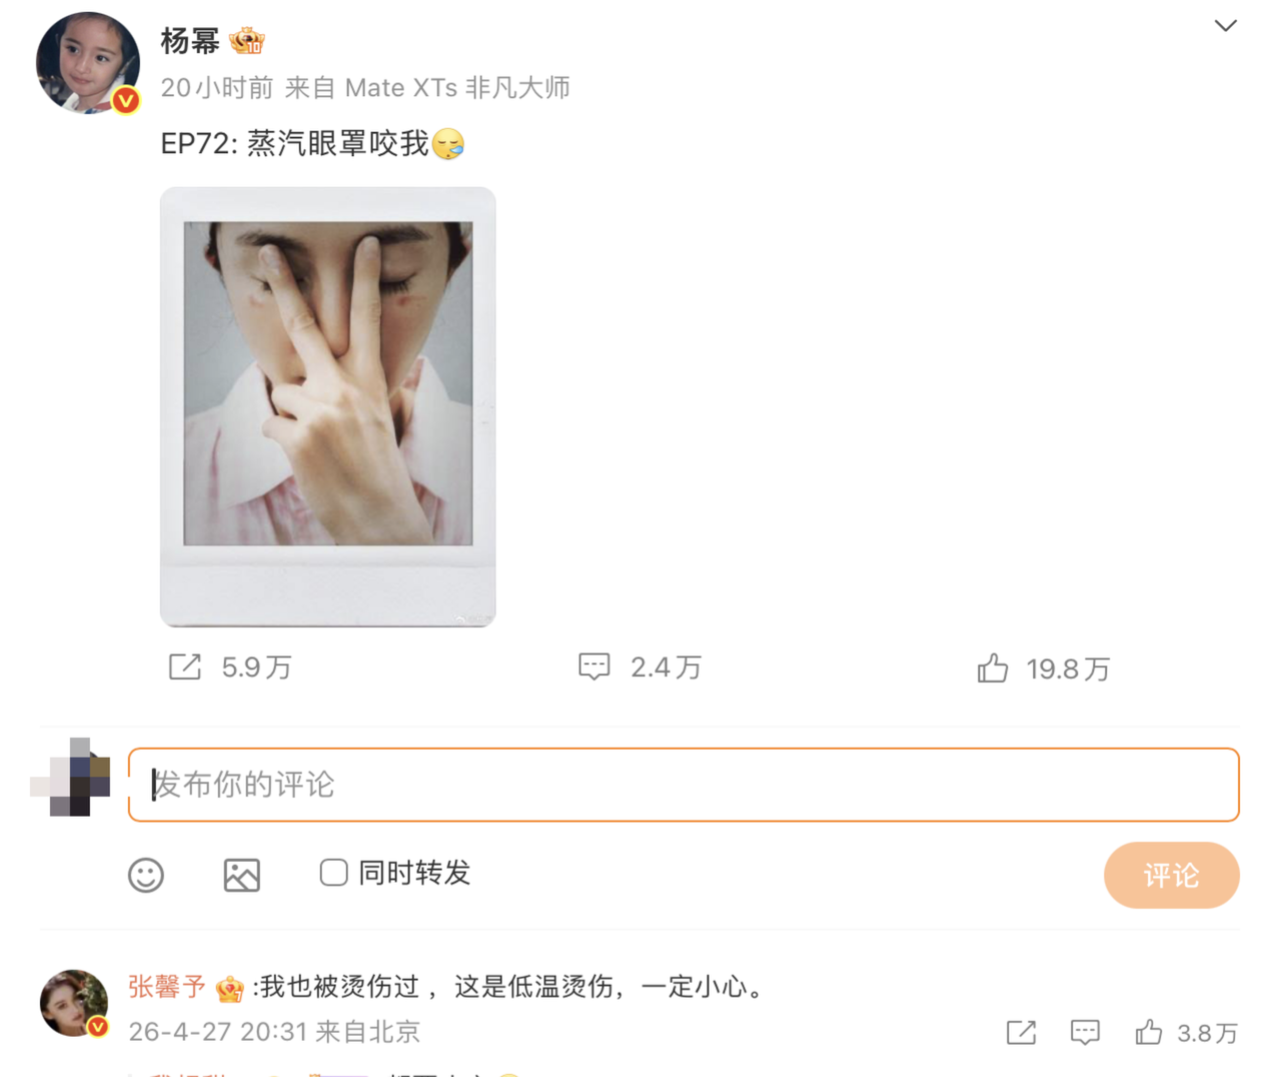The image size is (1280, 1077).
Task: Open the emoji picker for the comment
Action: 146,875
